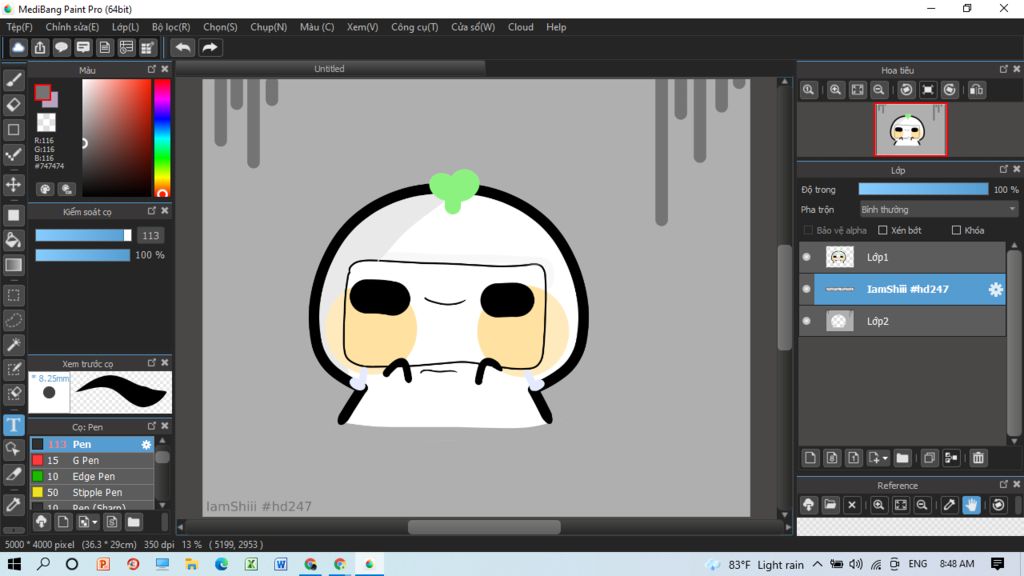
Task: Enable the Khóa checkbox
Action: [957, 231]
